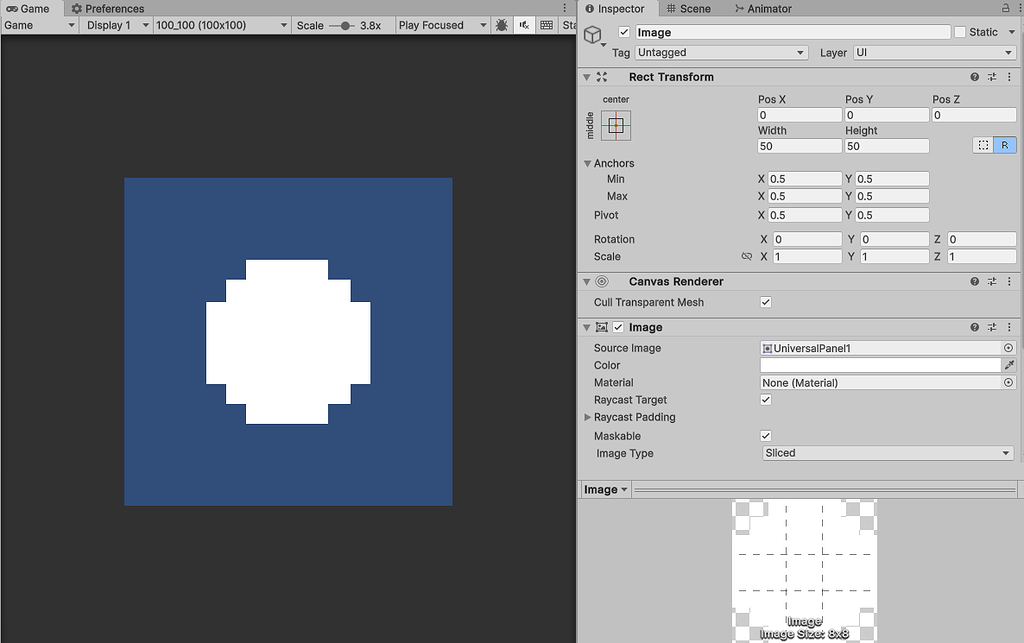The image size is (1024, 643).
Task: Open the Layer dropdown
Action: tap(934, 52)
